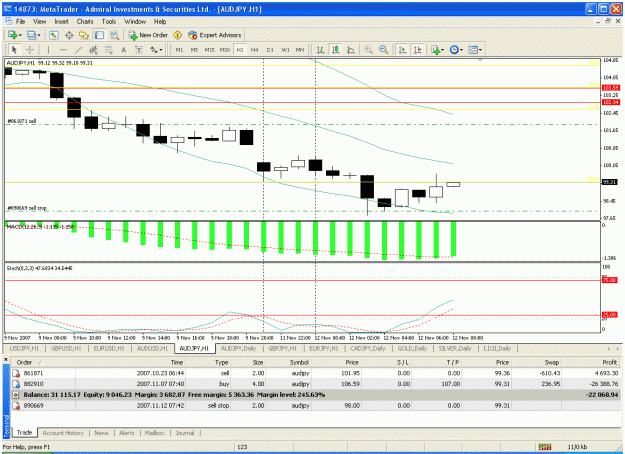Screen dimensions: 625x454
Task: Switch to the M5 timeframe
Action: (194, 50)
